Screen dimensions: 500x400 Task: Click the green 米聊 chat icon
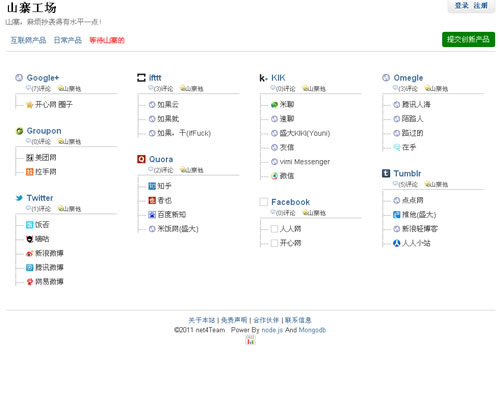pyautogui.click(x=274, y=105)
